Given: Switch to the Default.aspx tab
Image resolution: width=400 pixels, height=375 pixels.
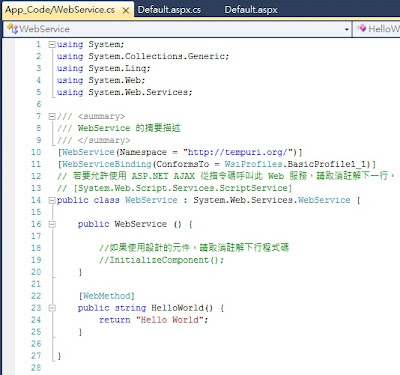Looking at the screenshot, I should 251,10.
